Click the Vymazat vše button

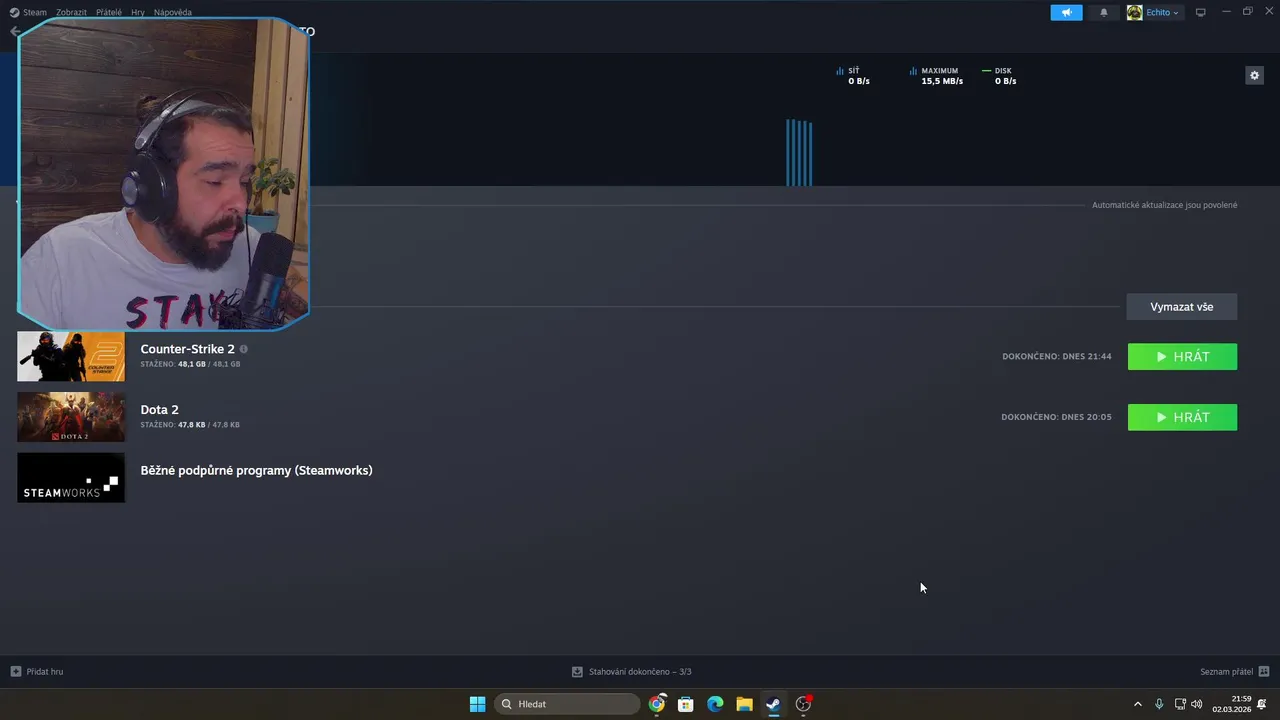point(1182,307)
